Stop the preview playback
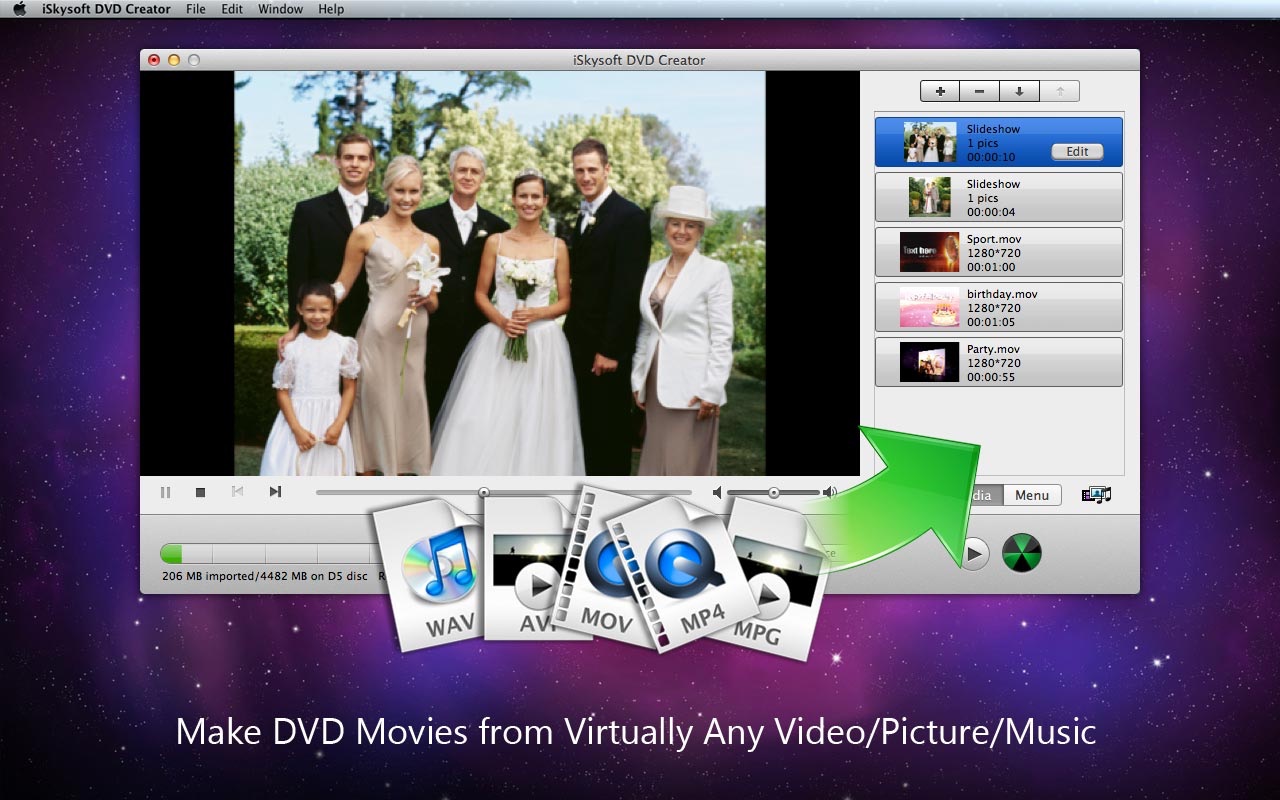Image resolution: width=1280 pixels, height=800 pixels. tap(200, 492)
